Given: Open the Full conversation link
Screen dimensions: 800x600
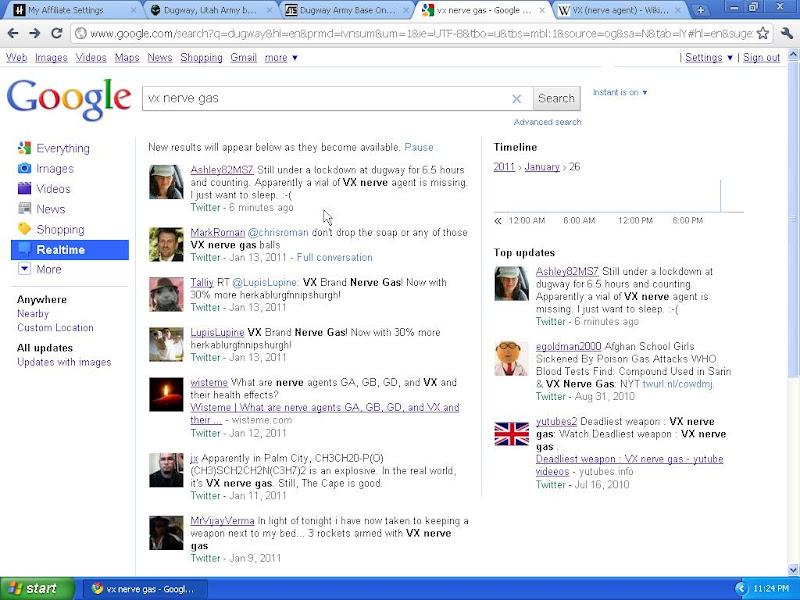Looking at the screenshot, I should [335, 257].
